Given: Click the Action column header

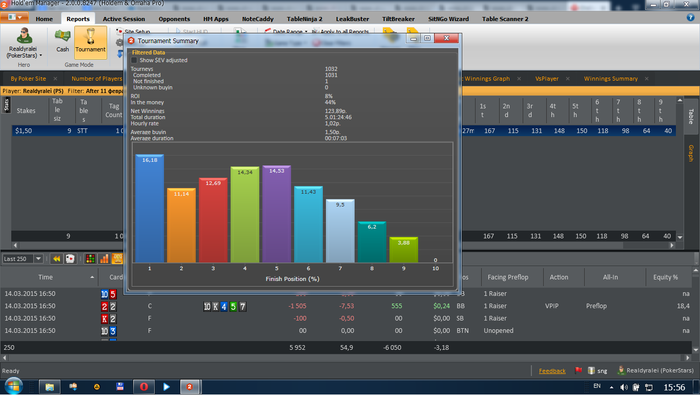Looking at the screenshot, I should (x=559, y=277).
